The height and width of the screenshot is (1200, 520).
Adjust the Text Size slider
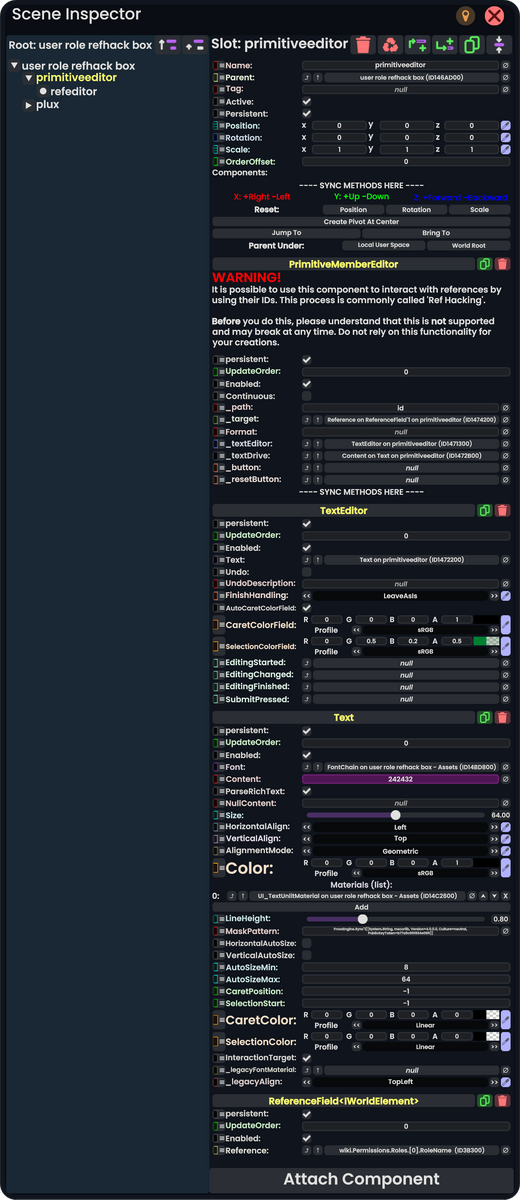point(396,815)
